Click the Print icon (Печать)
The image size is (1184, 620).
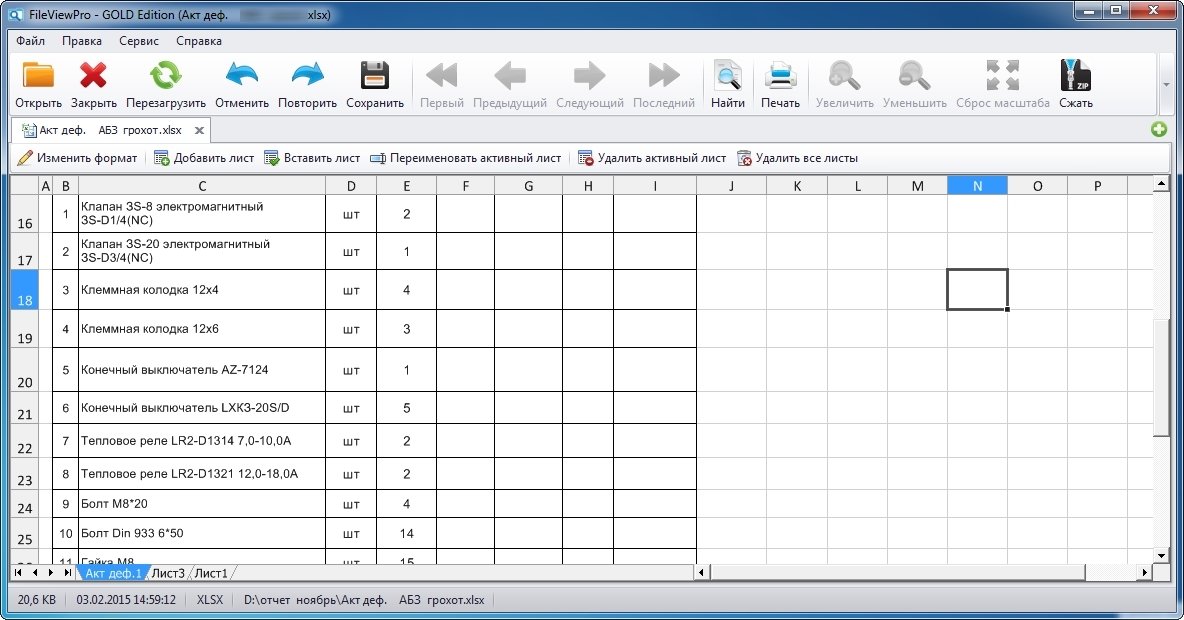[x=780, y=77]
